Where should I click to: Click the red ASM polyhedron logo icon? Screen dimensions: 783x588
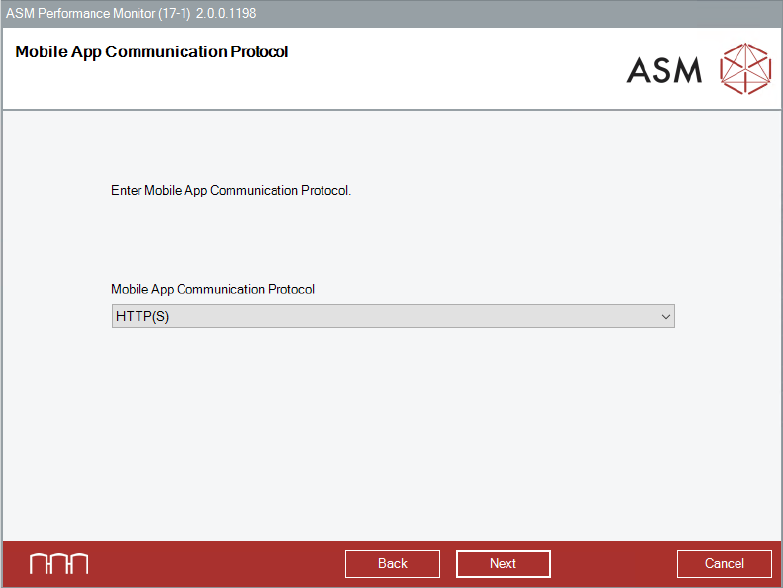(746, 69)
